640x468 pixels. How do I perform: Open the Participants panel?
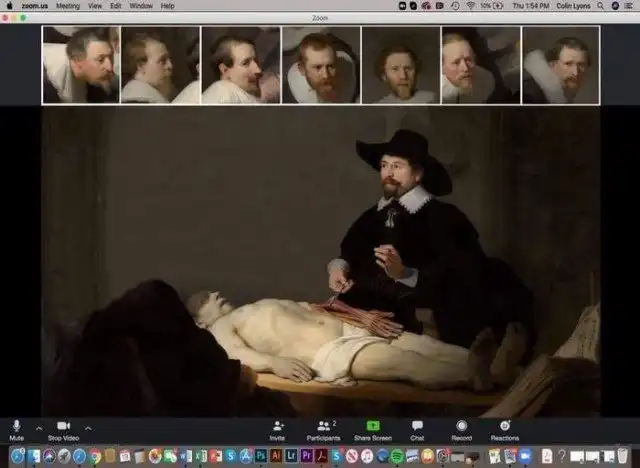(x=324, y=427)
